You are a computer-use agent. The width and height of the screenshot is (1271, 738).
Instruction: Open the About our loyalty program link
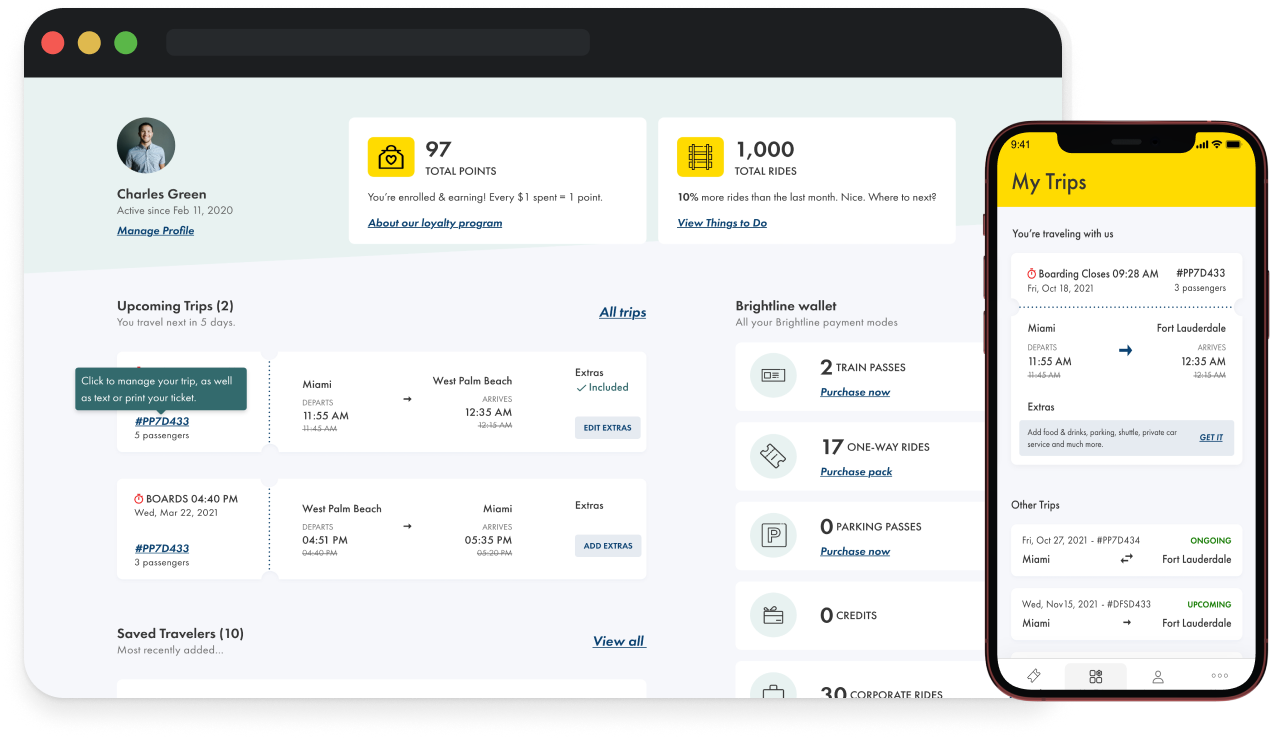click(435, 223)
